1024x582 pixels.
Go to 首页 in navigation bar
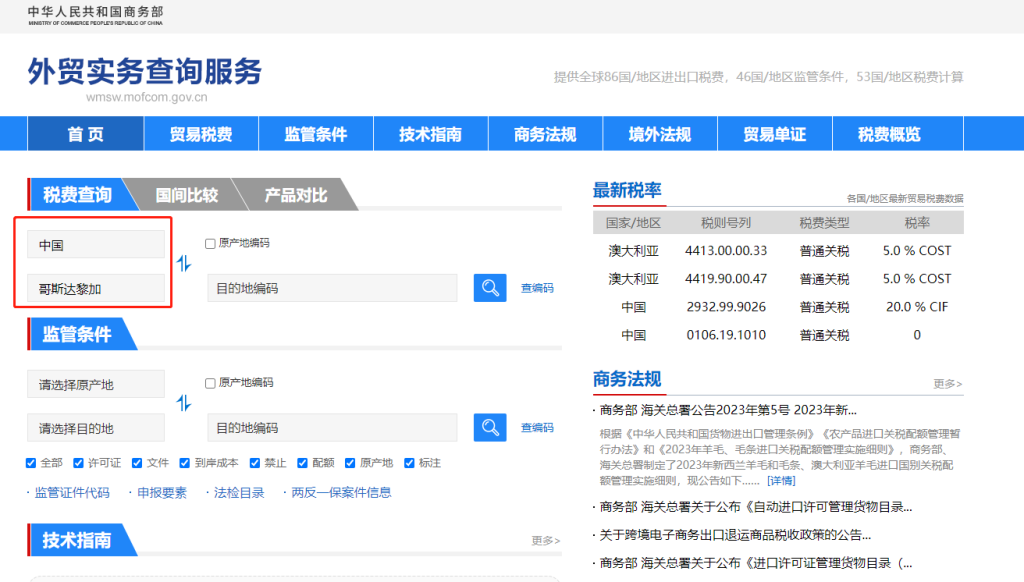click(x=86, y=134)
